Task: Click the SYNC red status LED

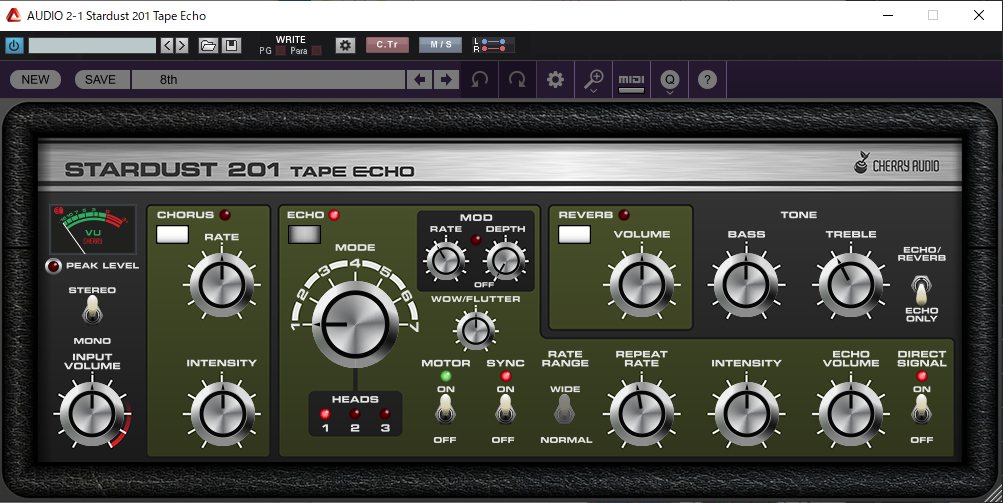Action: (x=505, y=376)
